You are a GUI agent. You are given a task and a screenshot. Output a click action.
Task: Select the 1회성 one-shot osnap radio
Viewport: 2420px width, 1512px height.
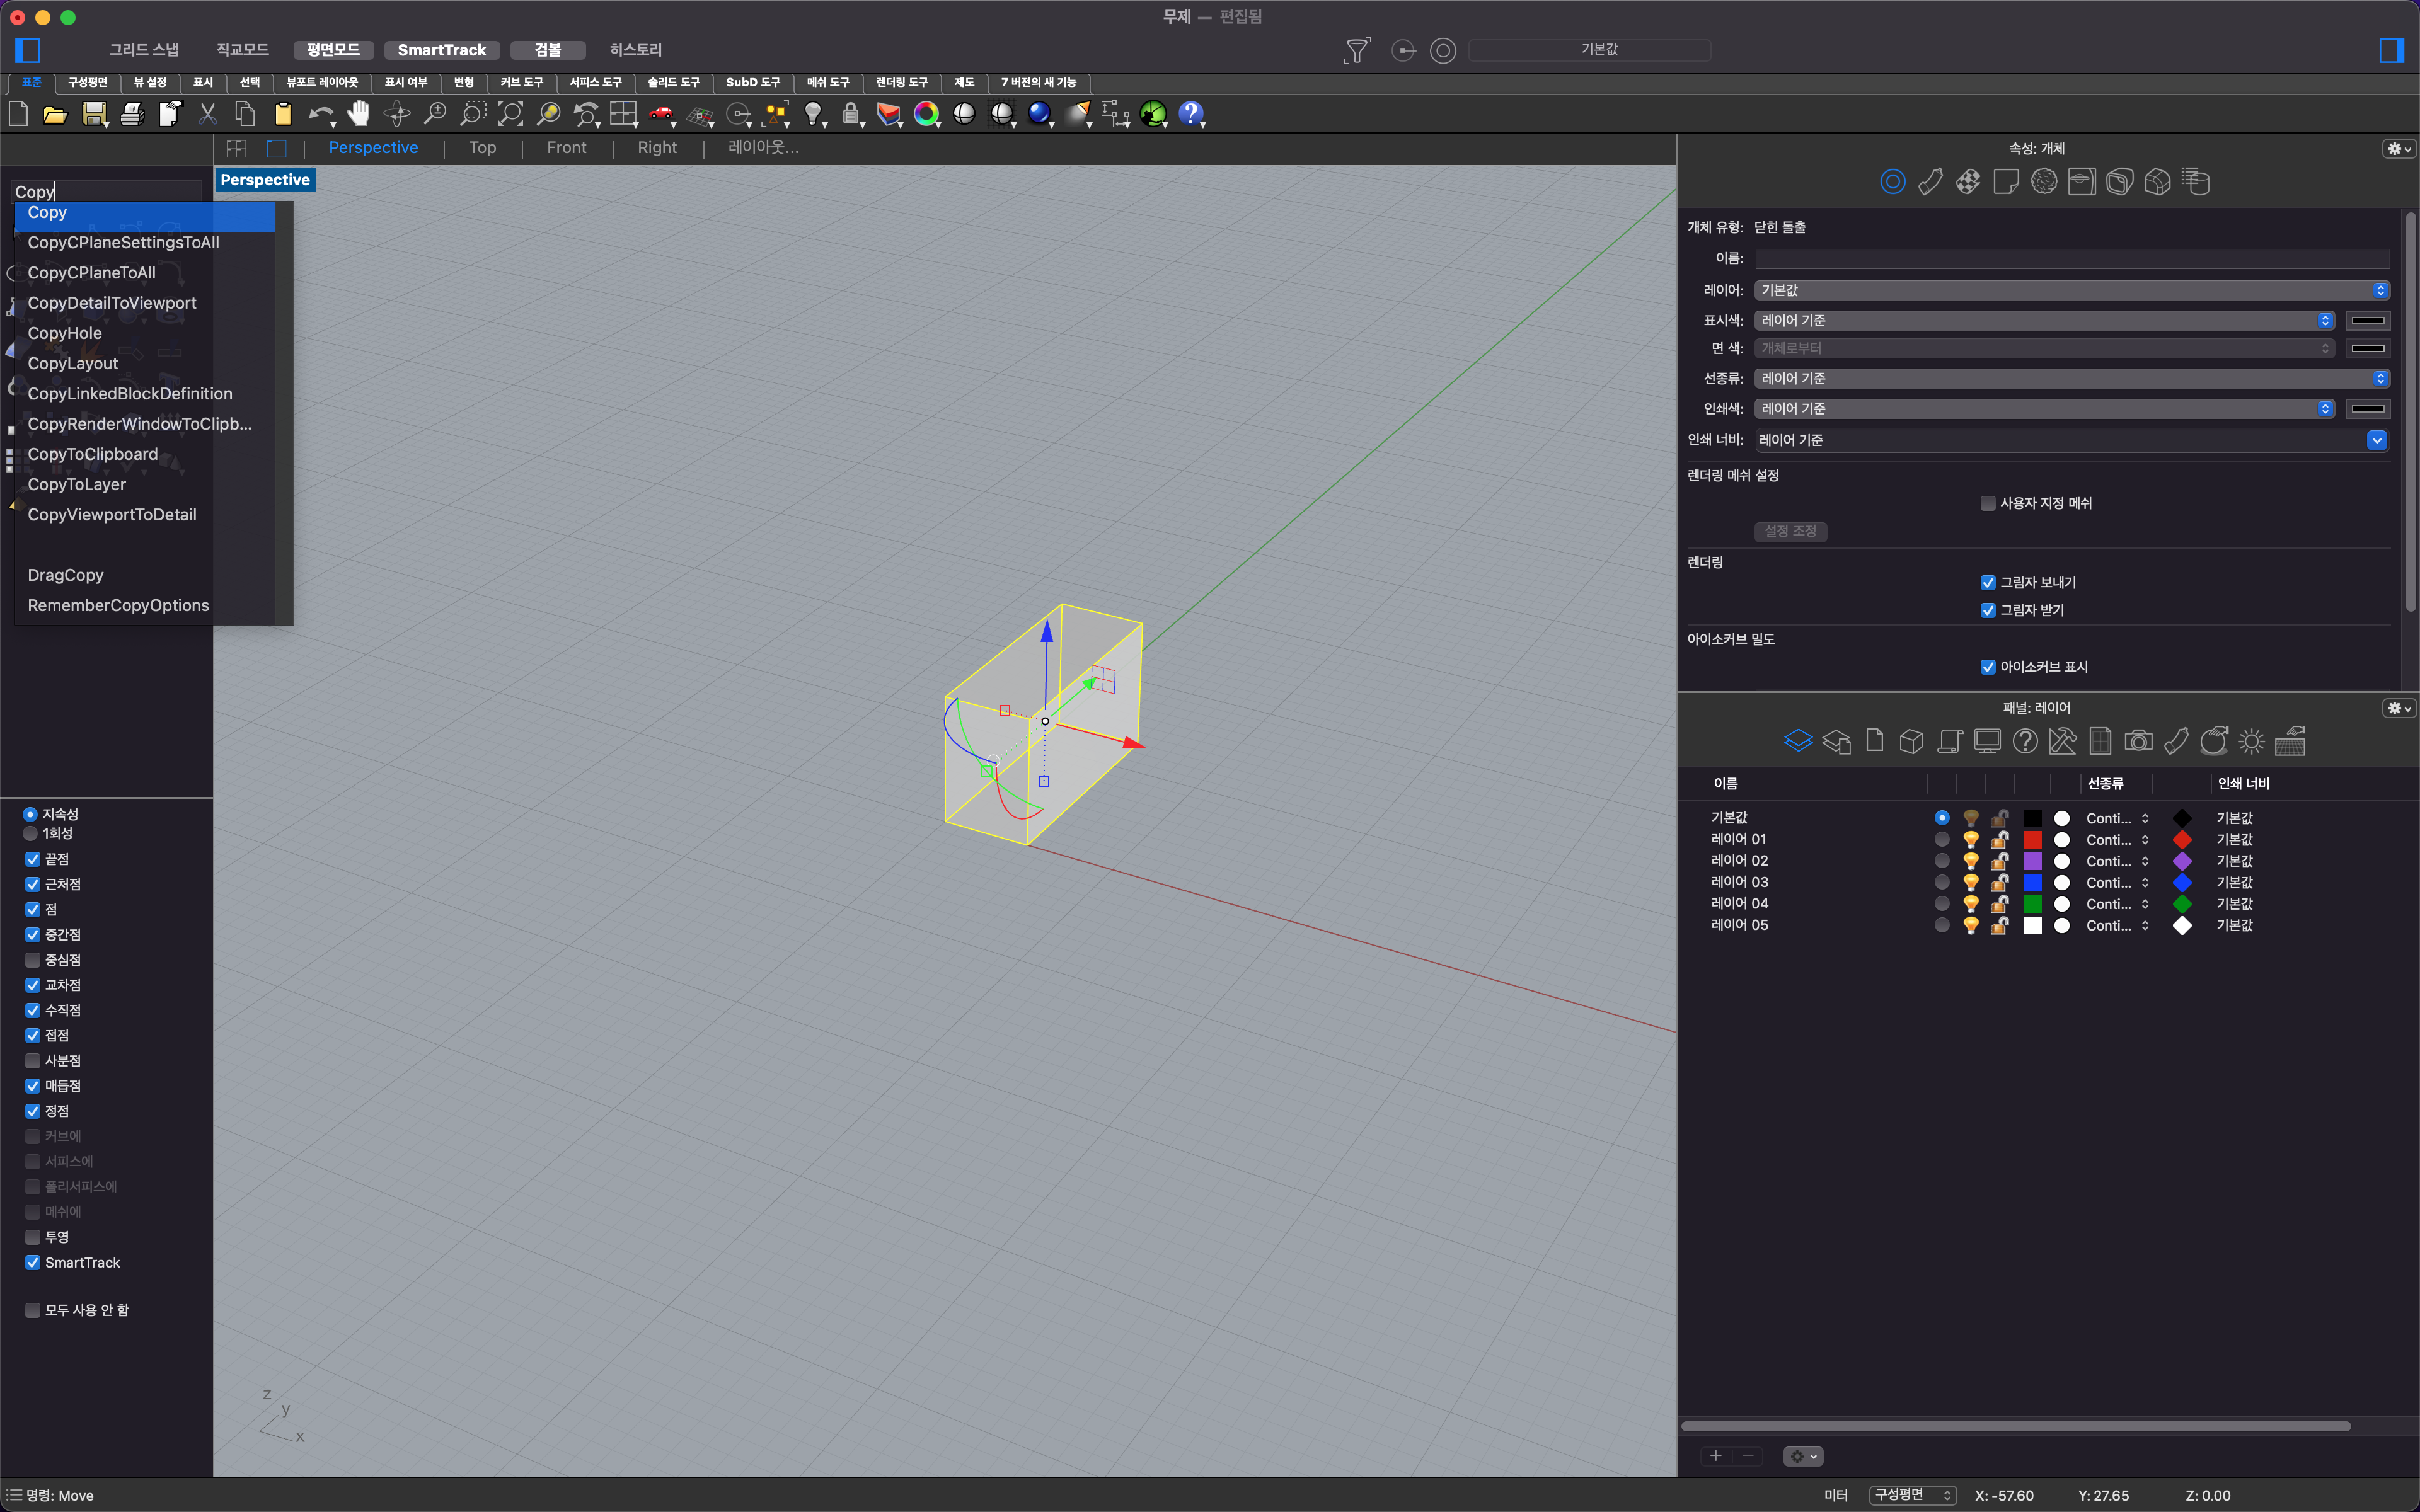30,833
